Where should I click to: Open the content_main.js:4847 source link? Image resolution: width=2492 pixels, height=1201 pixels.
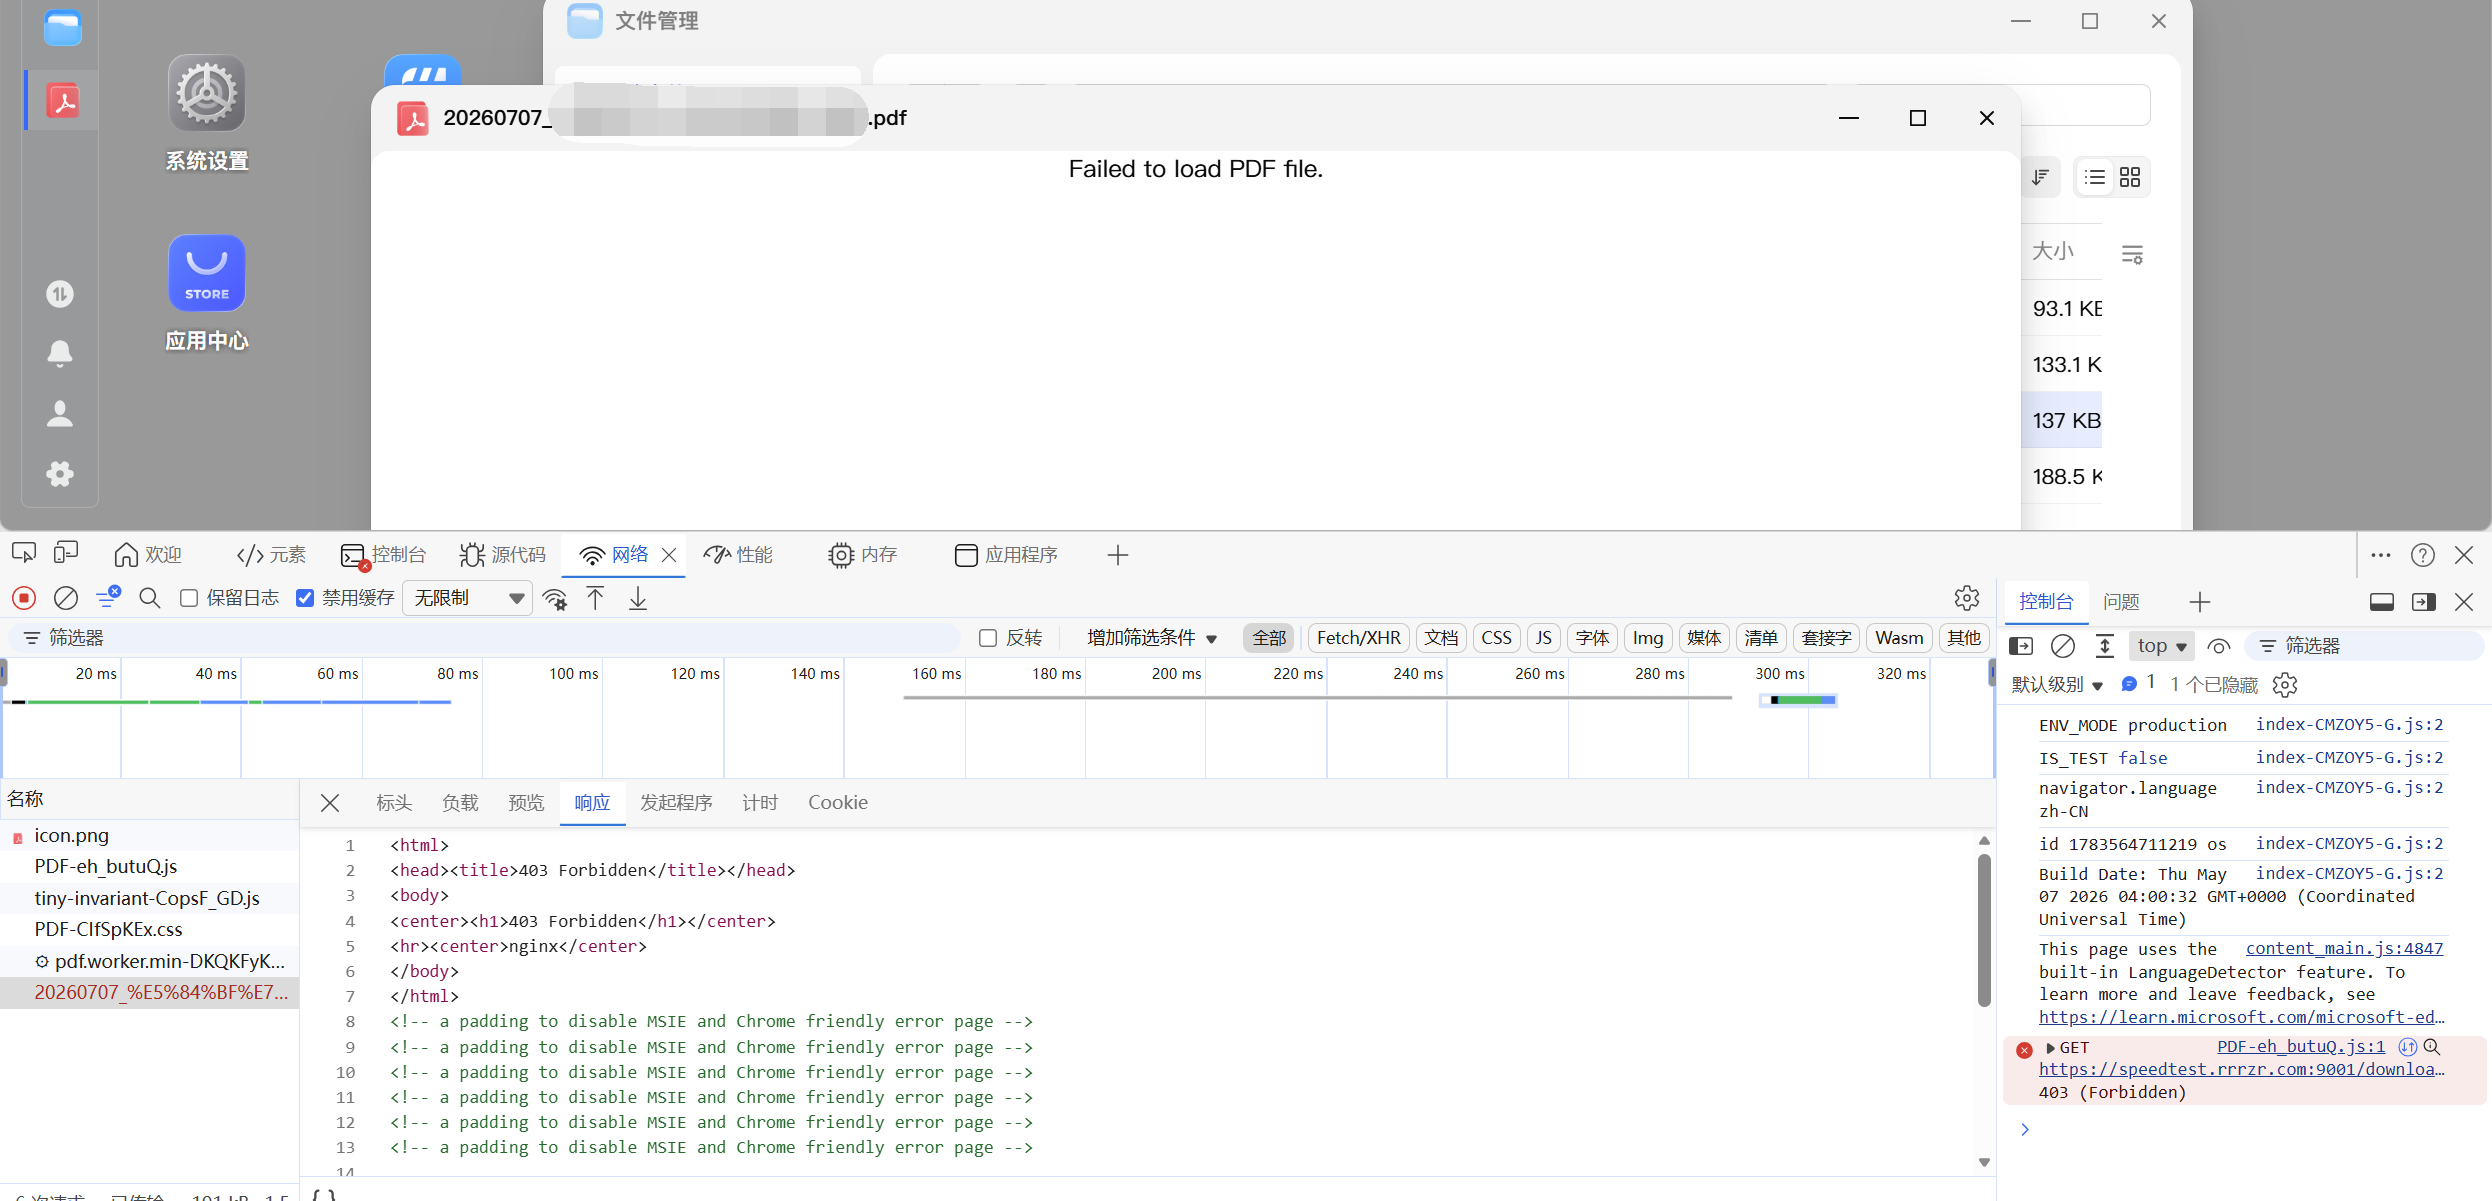pos(2344,948)
